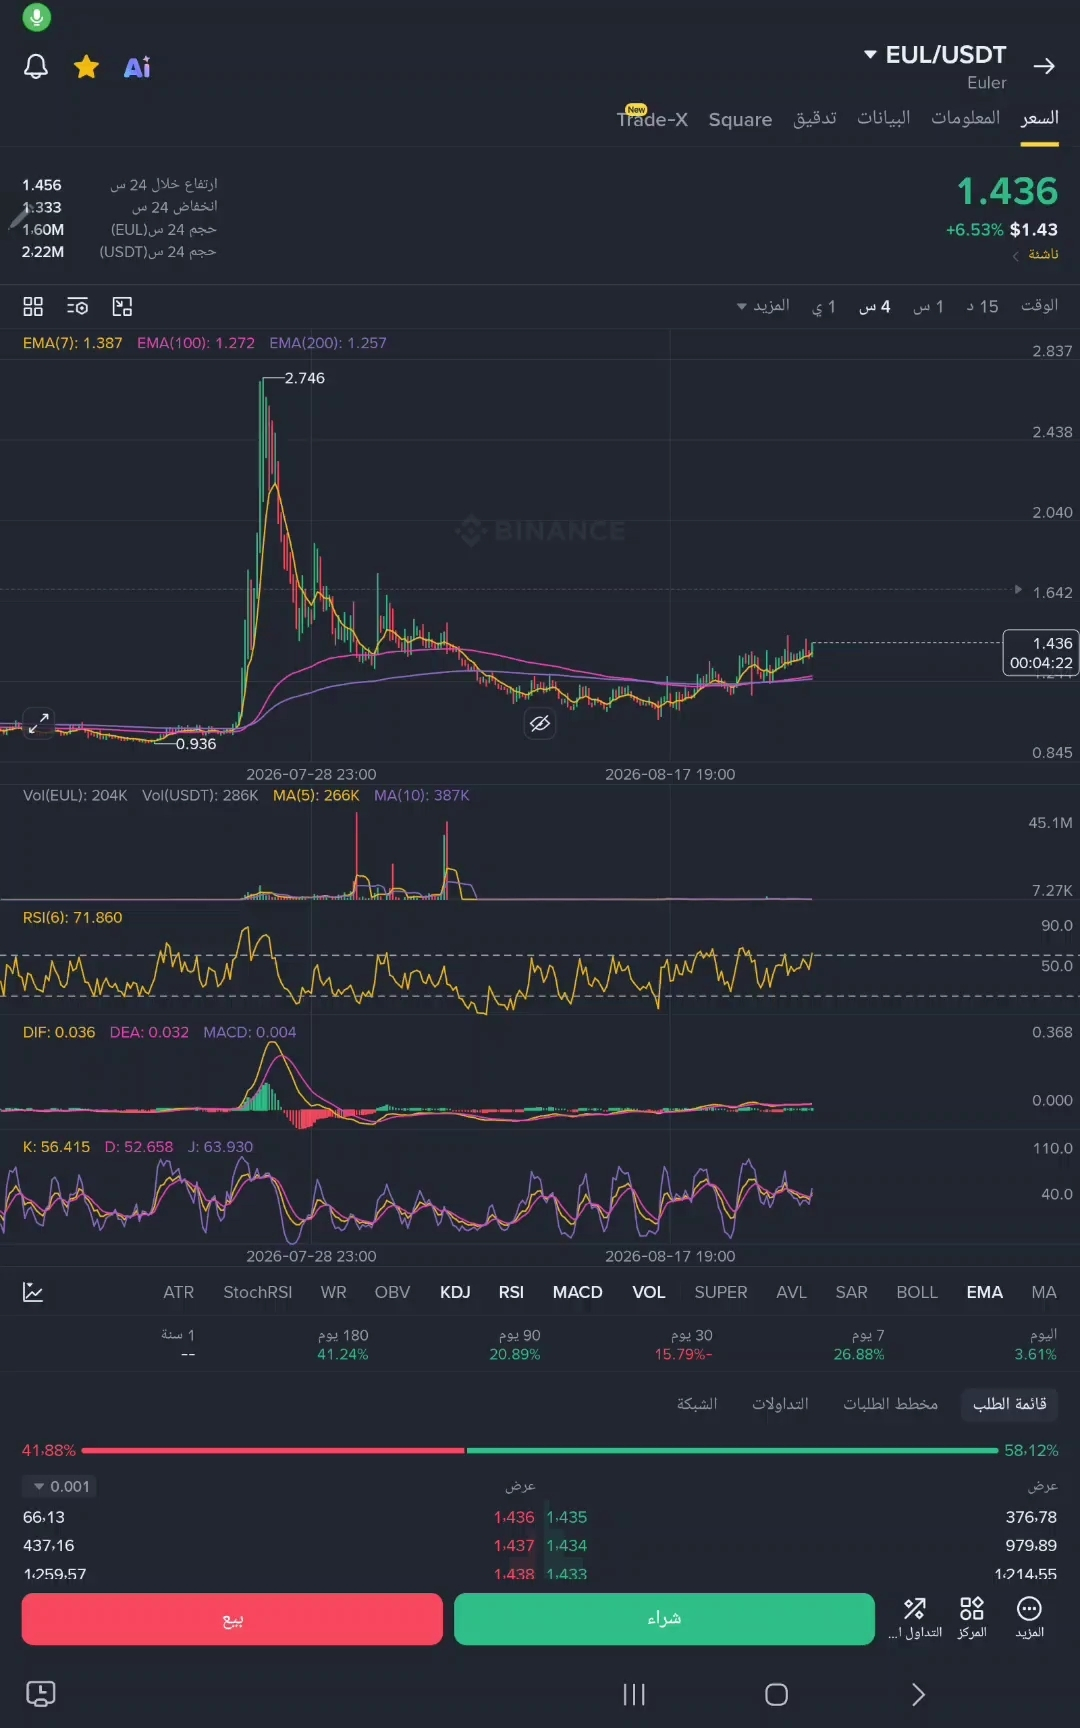Enable the AVL indicator
1080x1728 pixels.
coord(791,1292)
